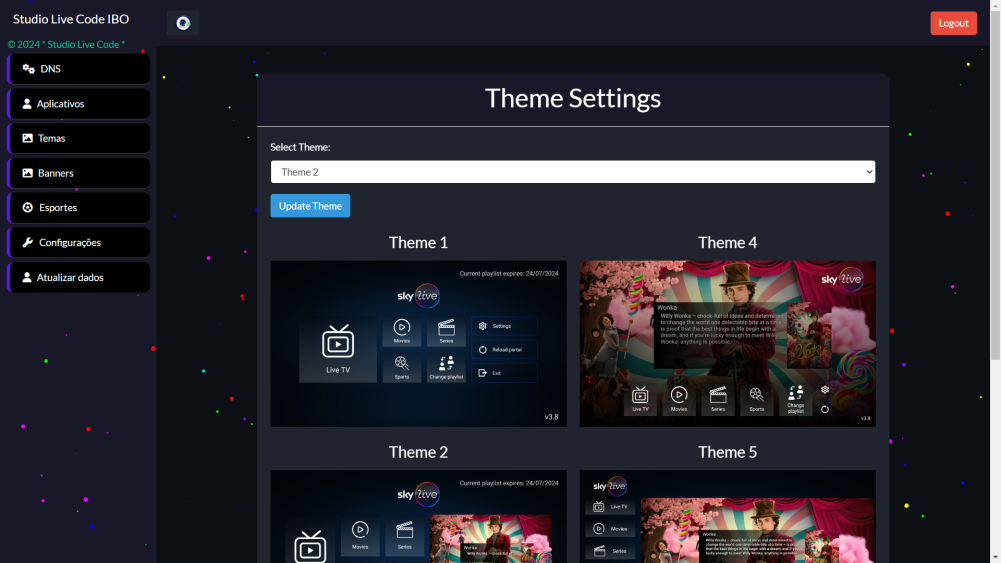Log out using the Logout button
This screenshot has width=1001, height=563.
pyautogui.click(x=952, y=23)
